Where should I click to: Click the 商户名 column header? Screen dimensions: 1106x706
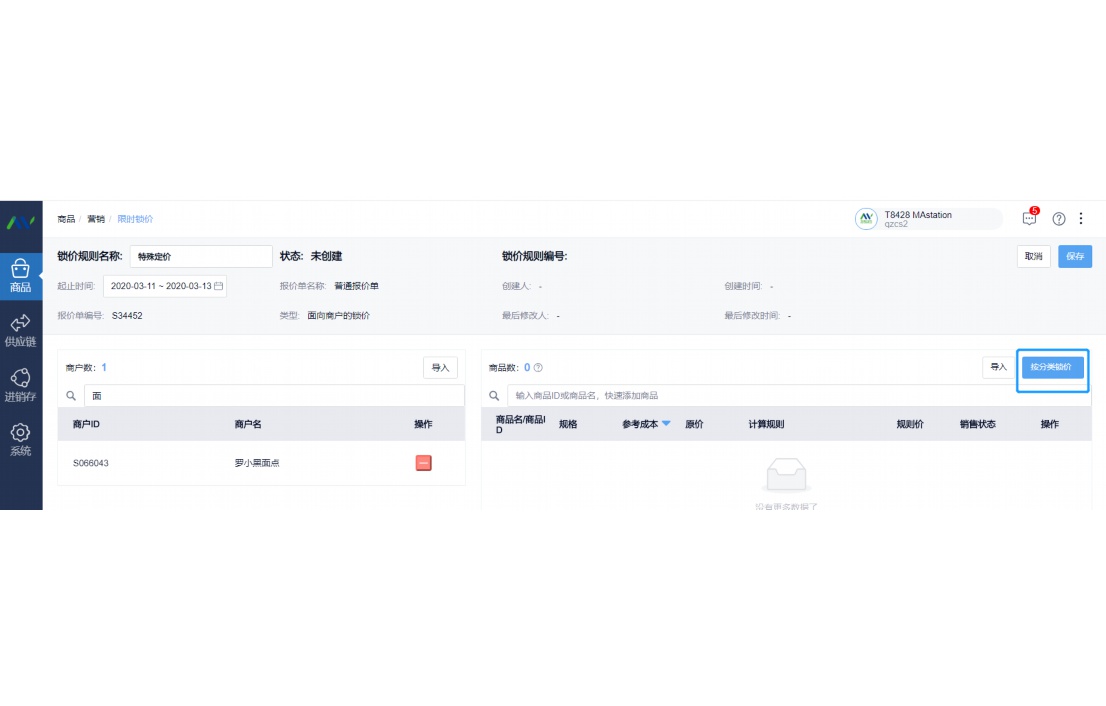(248, 424)
